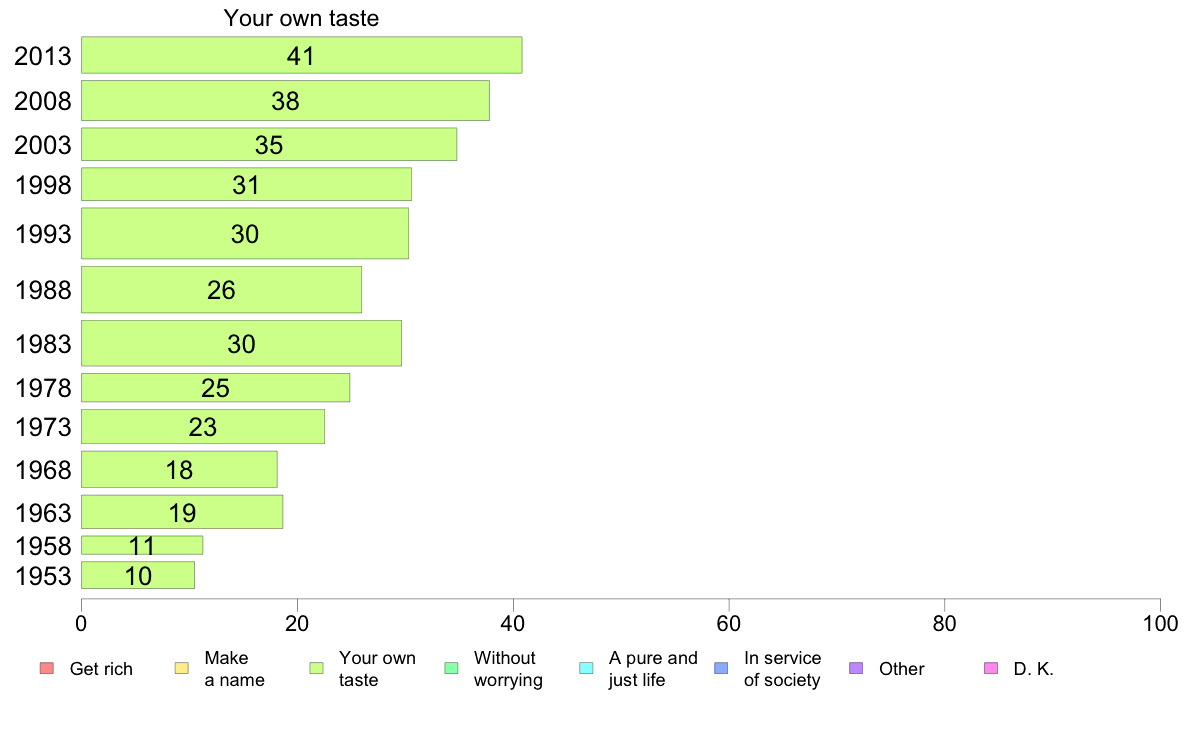Click the 2003 year label

[x=42, y=145]
